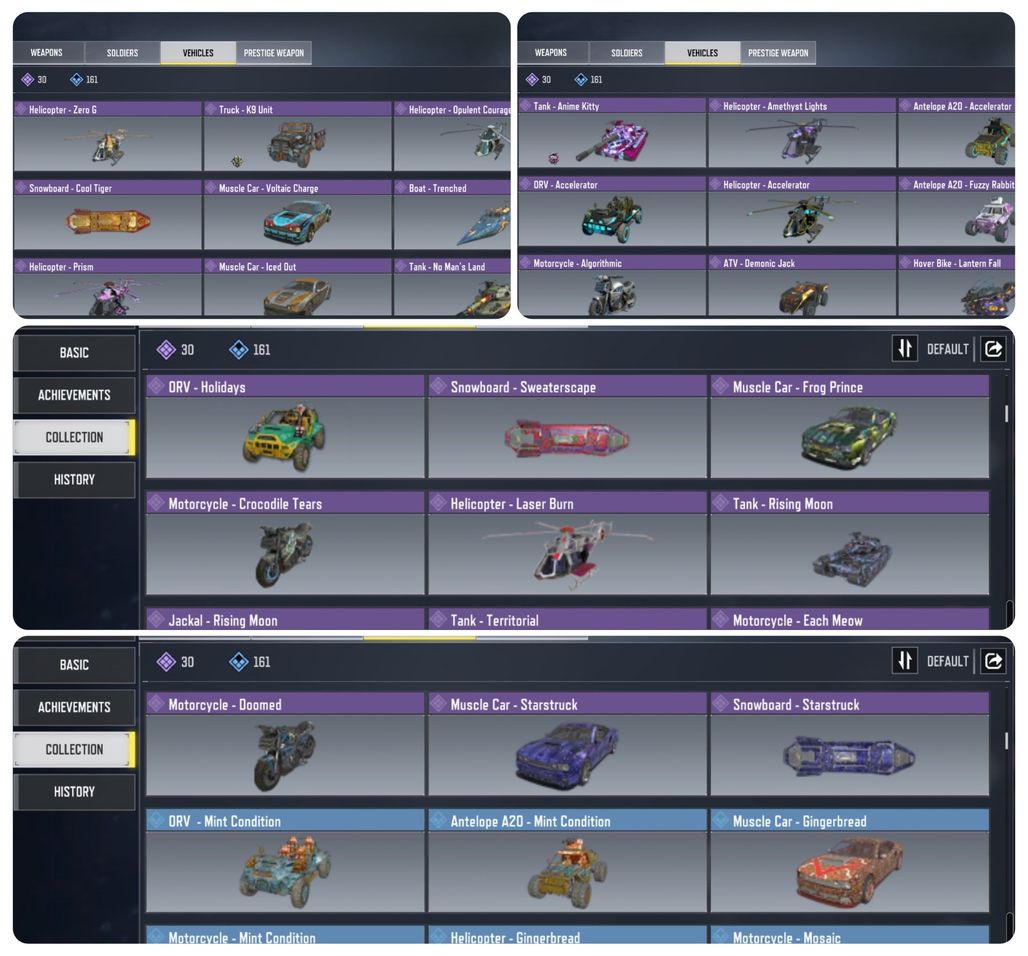Pick the Tank - Anime Kitty vehicle card
Image resolution: width=1028 pixels, height=956 pixels.
pyautogui.click(x=612, y=132)
